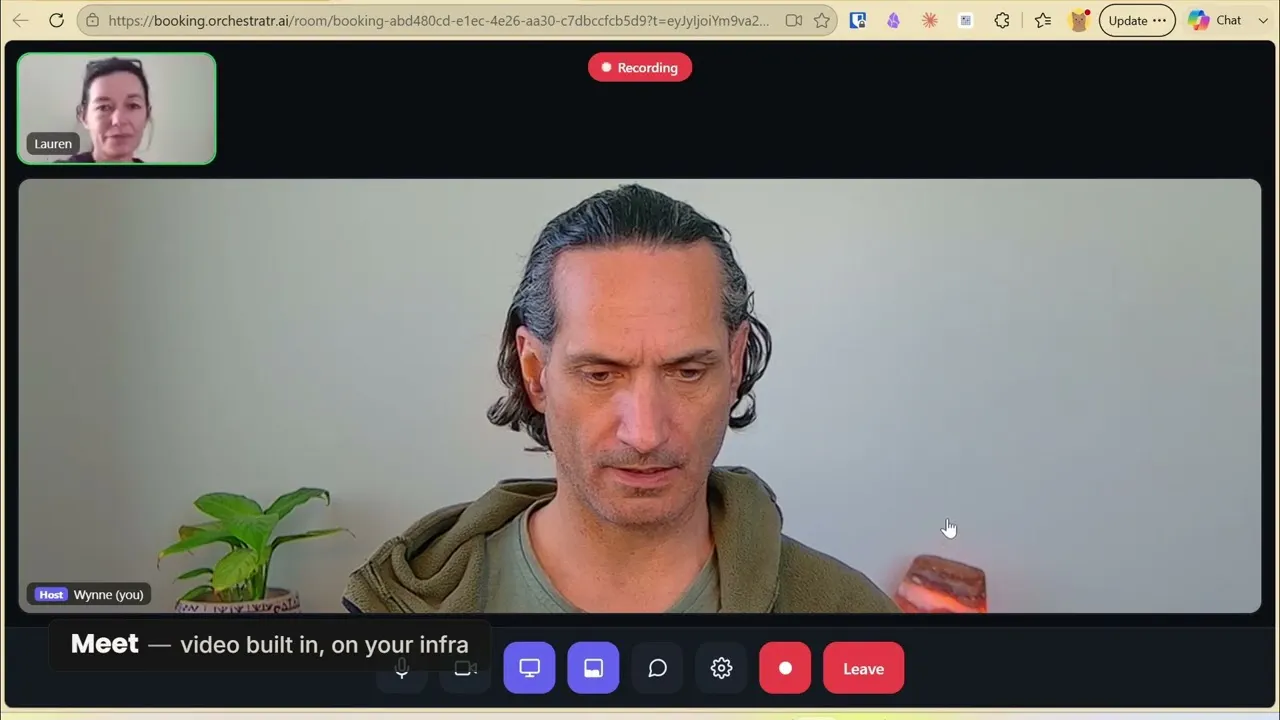Stop recording with the red record button

coord(785,668)
